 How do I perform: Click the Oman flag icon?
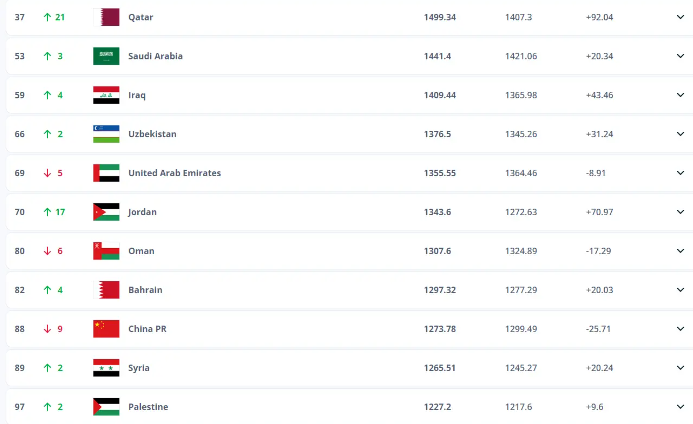(x=106, y=251)
